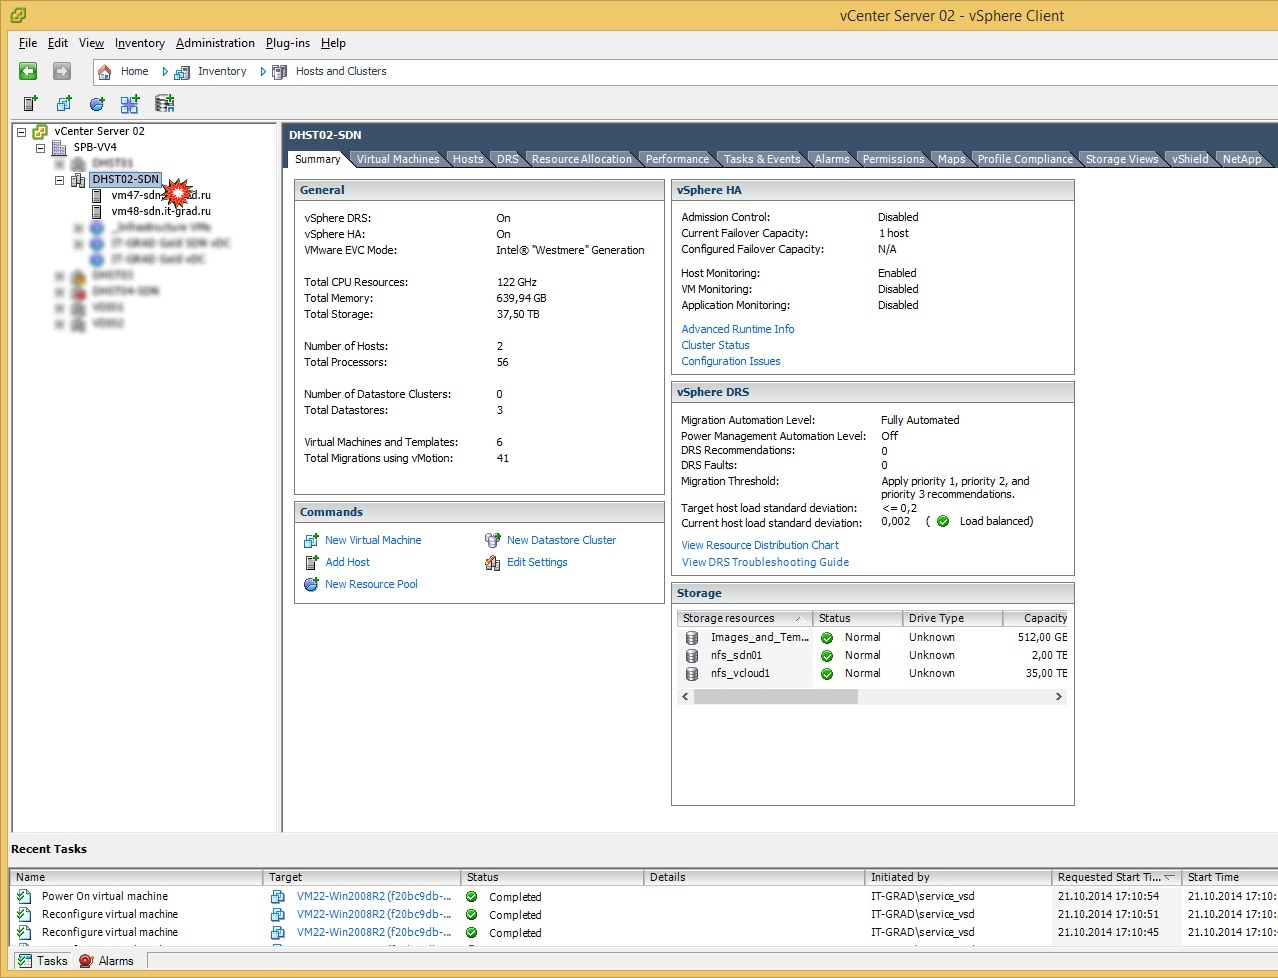Open the Tasks & Events tab

coord(762,159)
